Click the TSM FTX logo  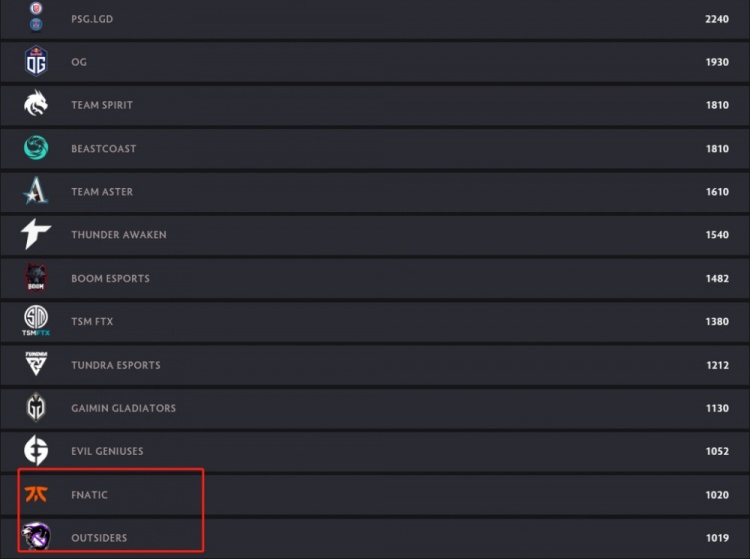(36, 320)
